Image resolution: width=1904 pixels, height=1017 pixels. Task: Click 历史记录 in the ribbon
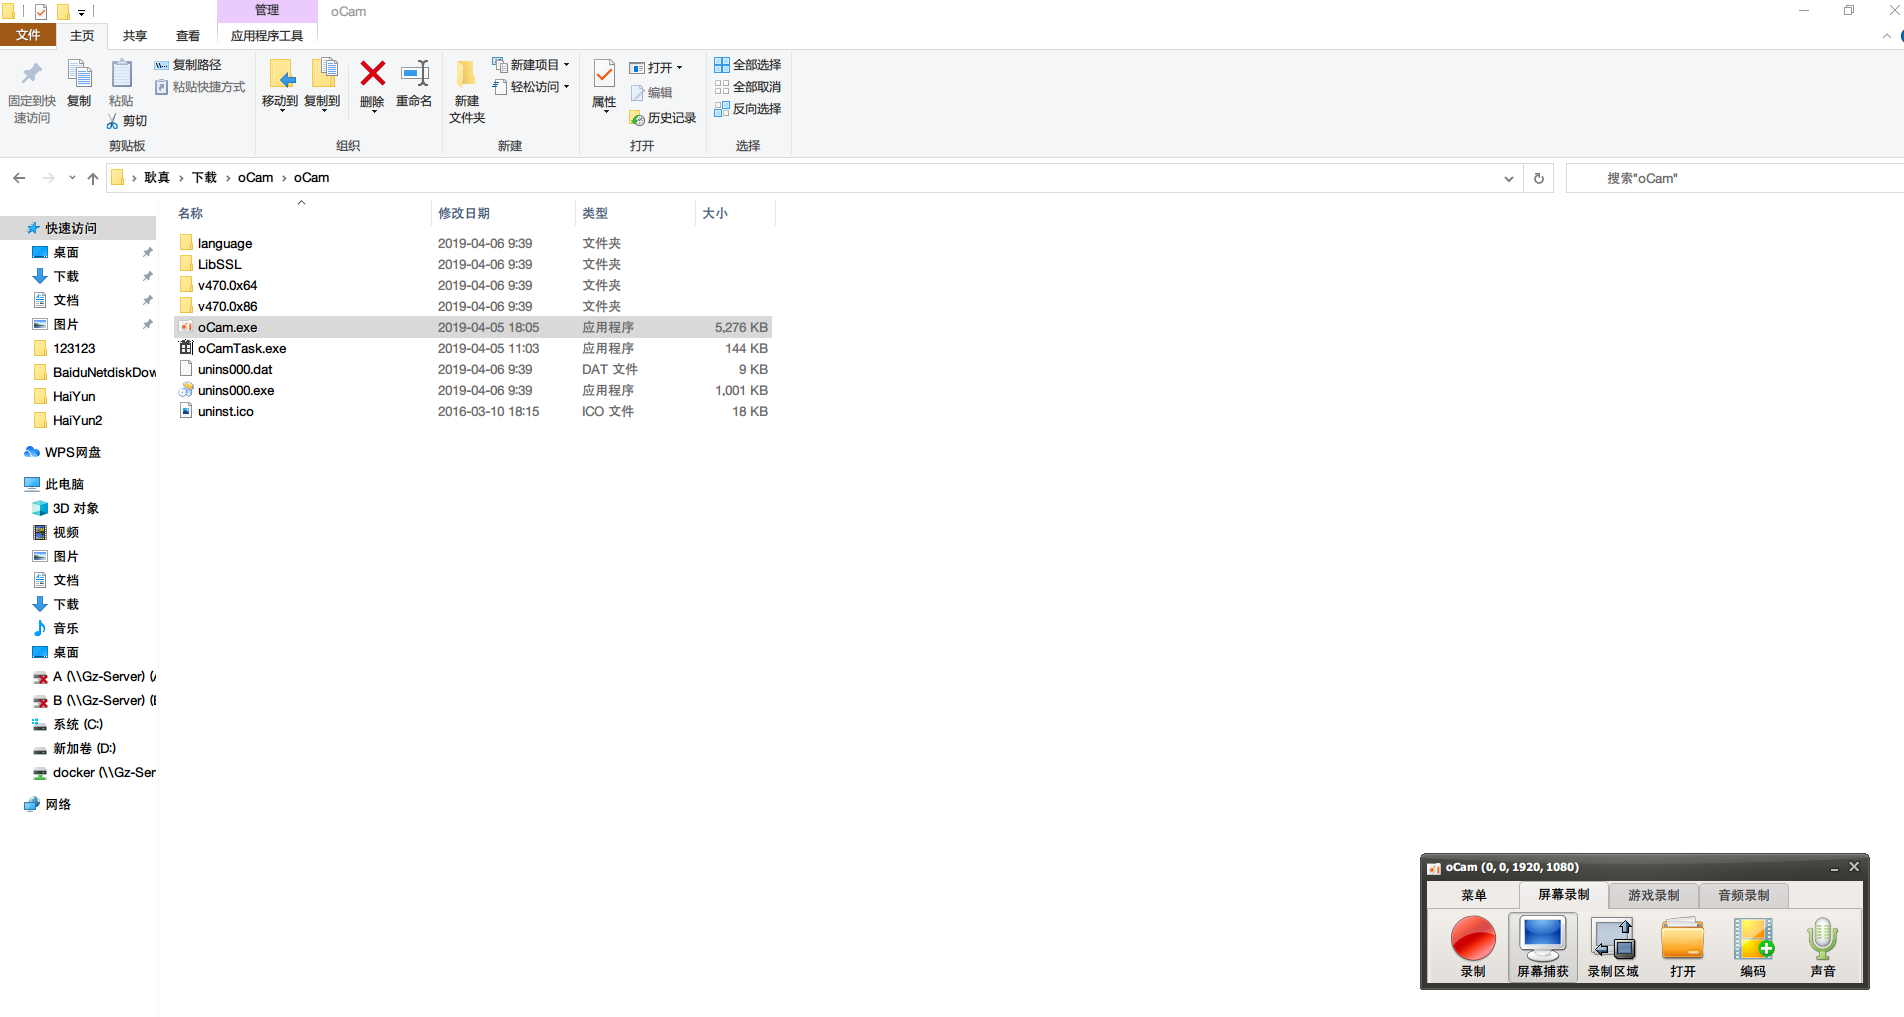[x=662, y=117]
